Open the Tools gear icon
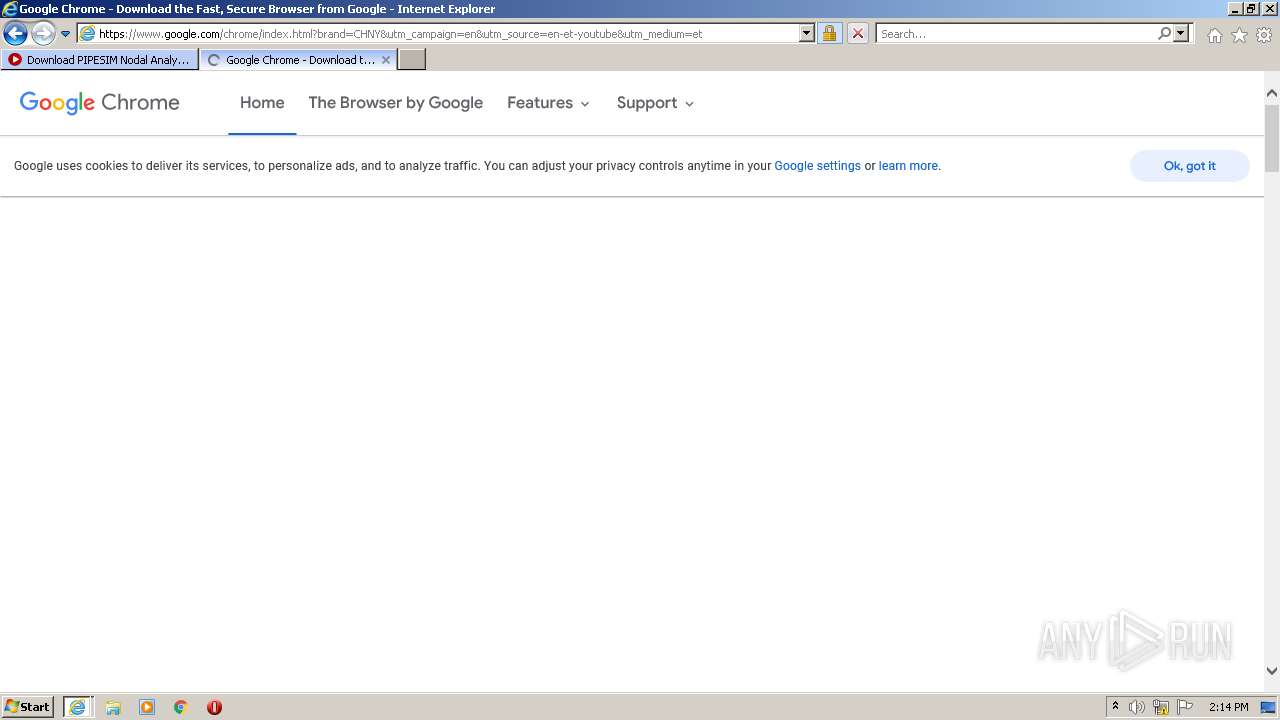 point(1264,35)
